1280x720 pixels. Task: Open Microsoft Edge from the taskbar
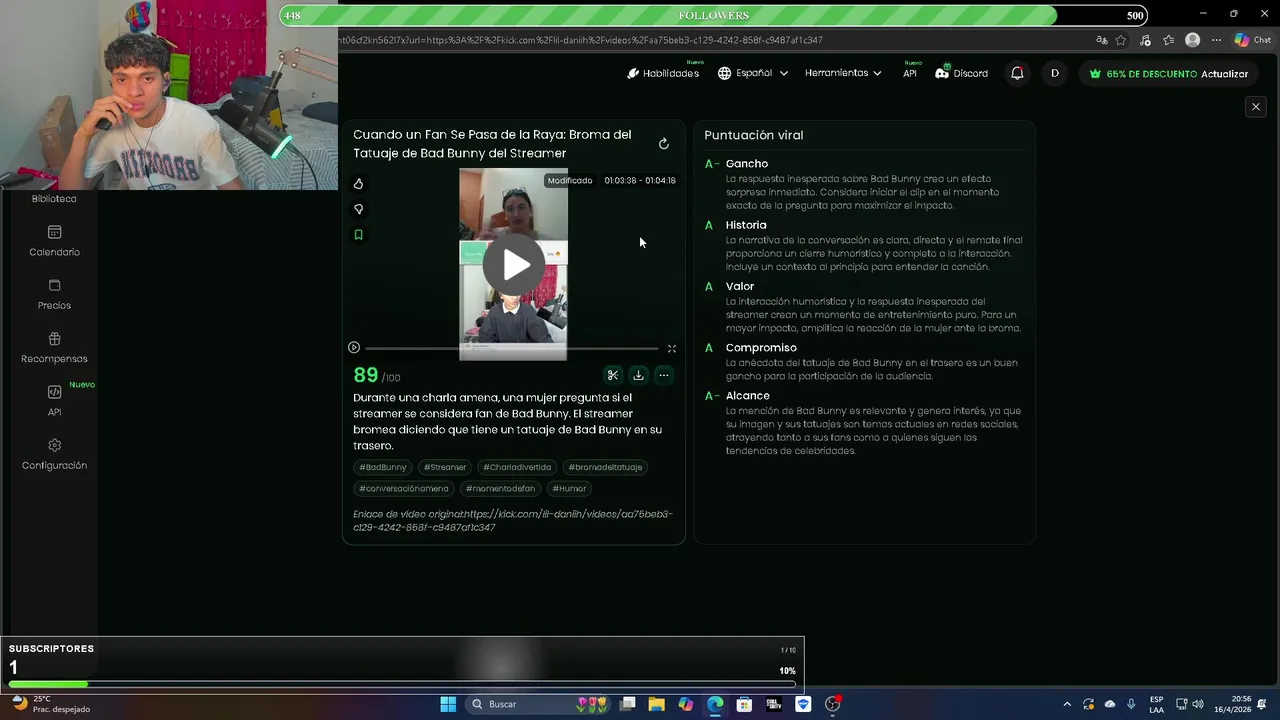click(x=715, y=704)
